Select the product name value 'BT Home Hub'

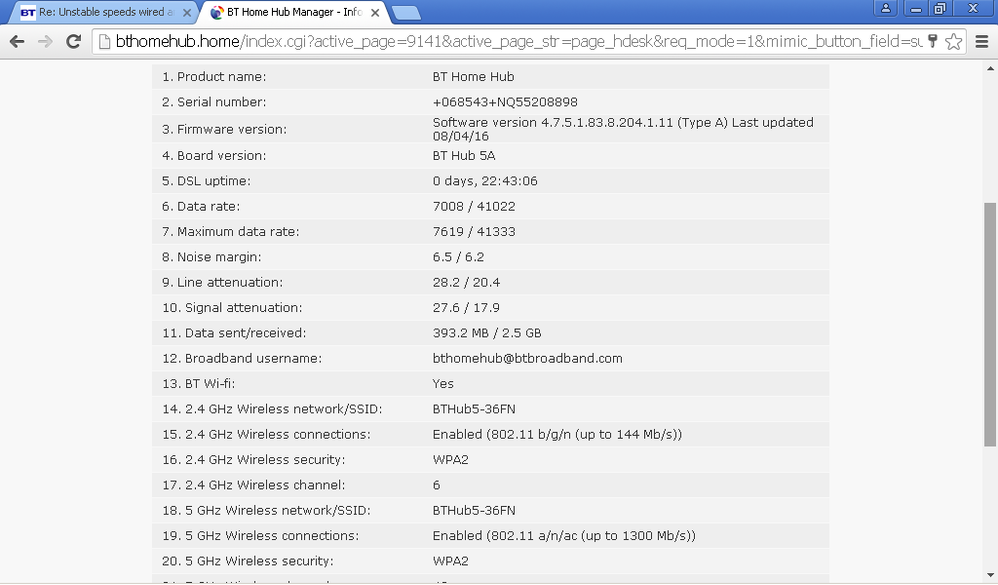[473, 76]
